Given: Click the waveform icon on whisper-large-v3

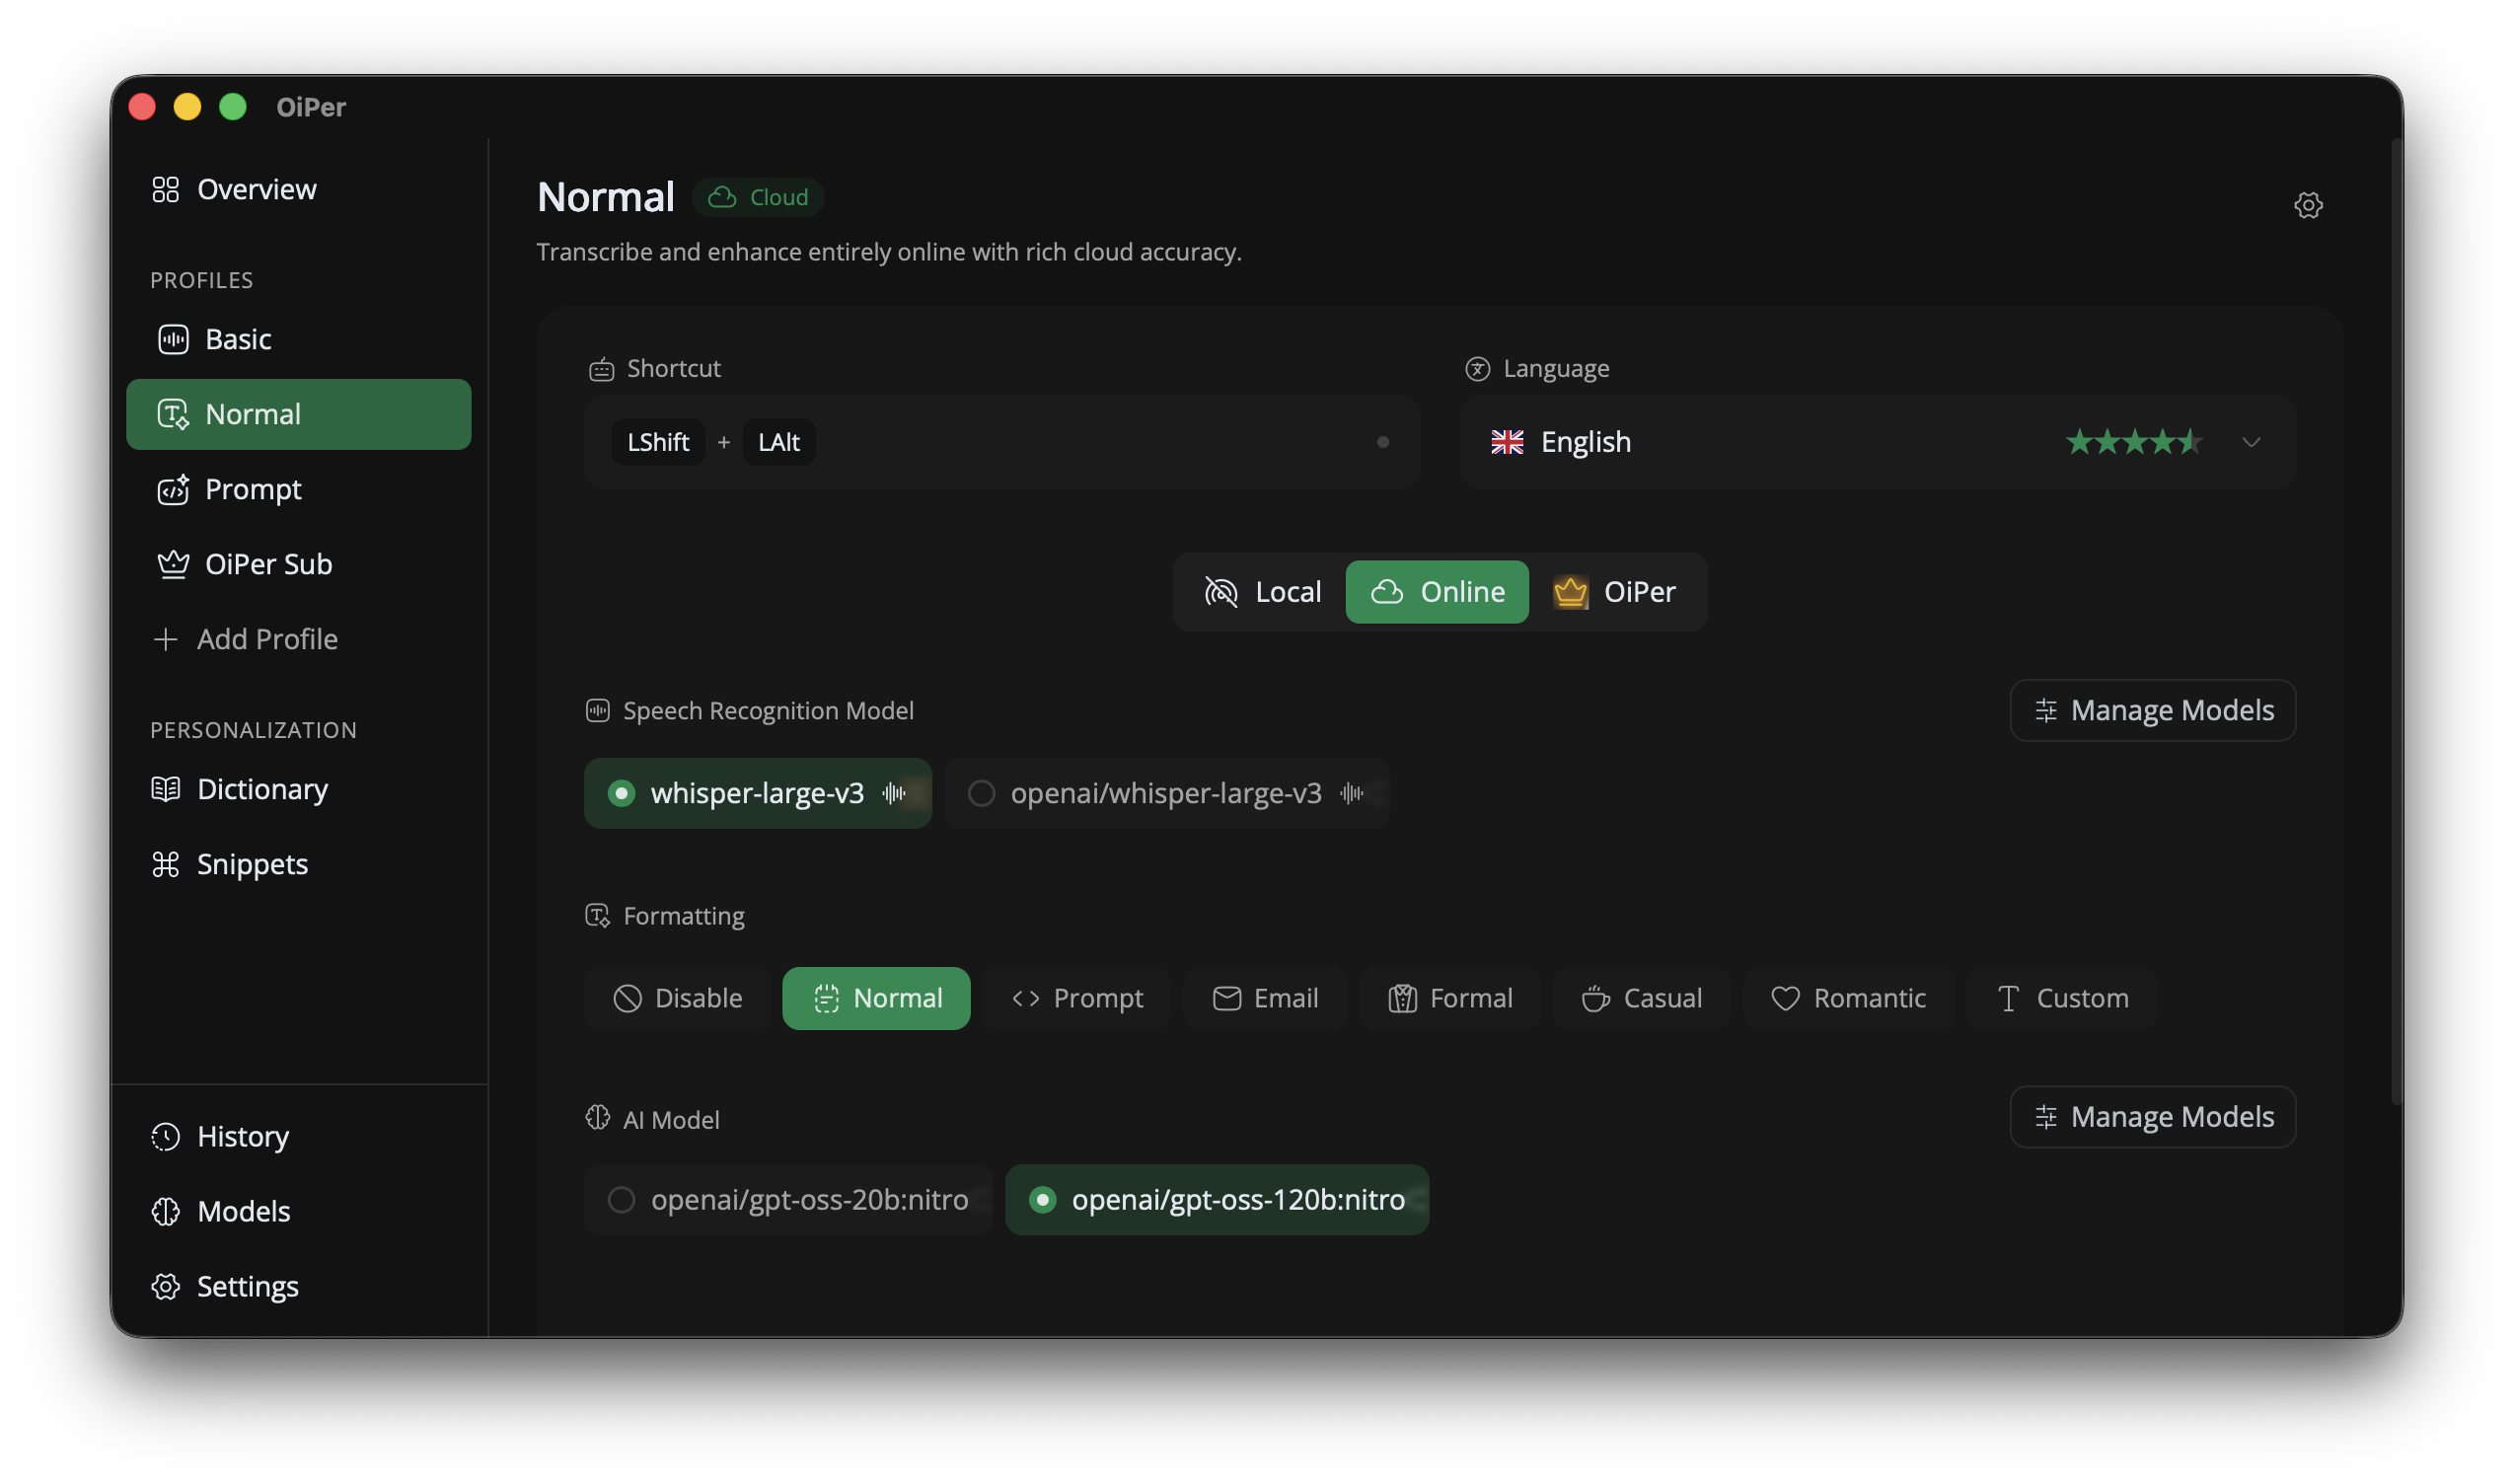Looking at the screenshot, I should click(x=895, y=793).
